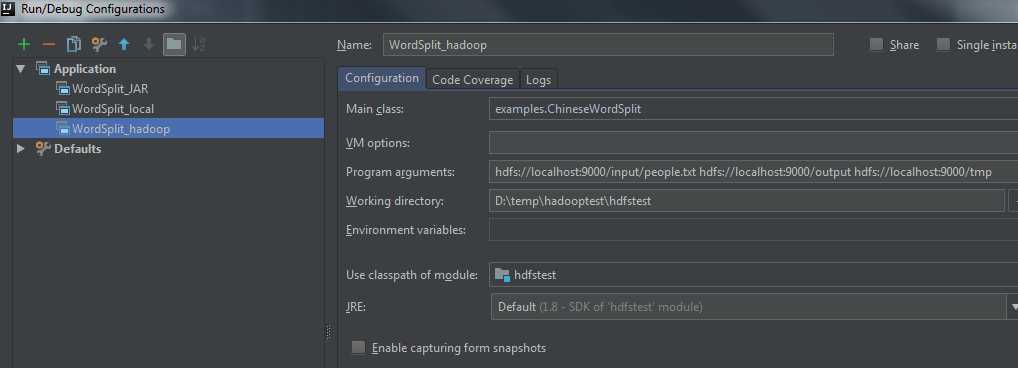
Task: Collapse the Application tree node
Action: coord(21,68)
